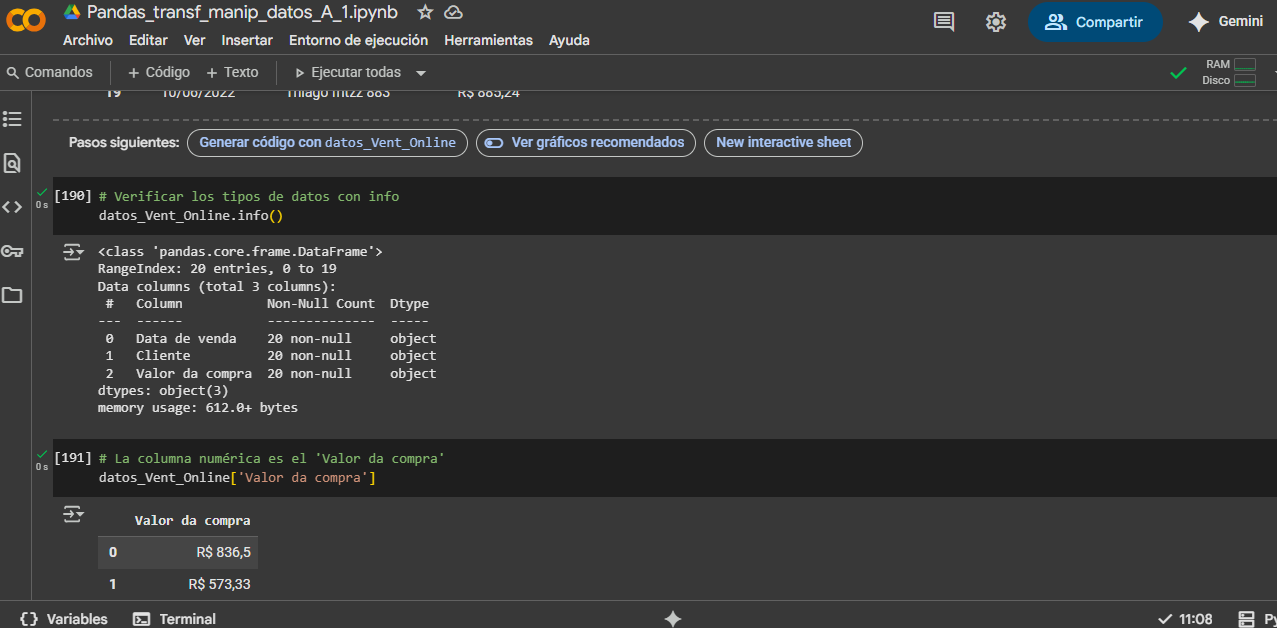The image size is (1277, 628).
Task: Click Ver gráficos recomendados button
Action: tap(586, 142)
